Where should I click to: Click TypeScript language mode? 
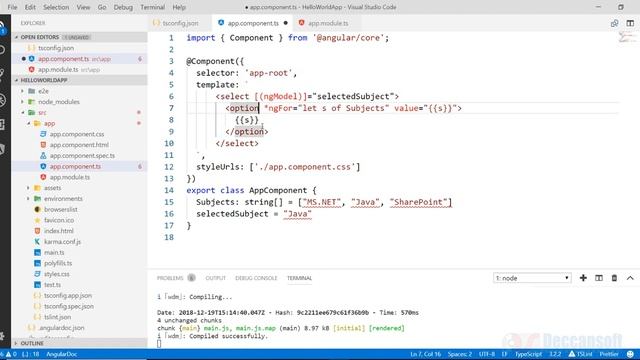(528, 354)
